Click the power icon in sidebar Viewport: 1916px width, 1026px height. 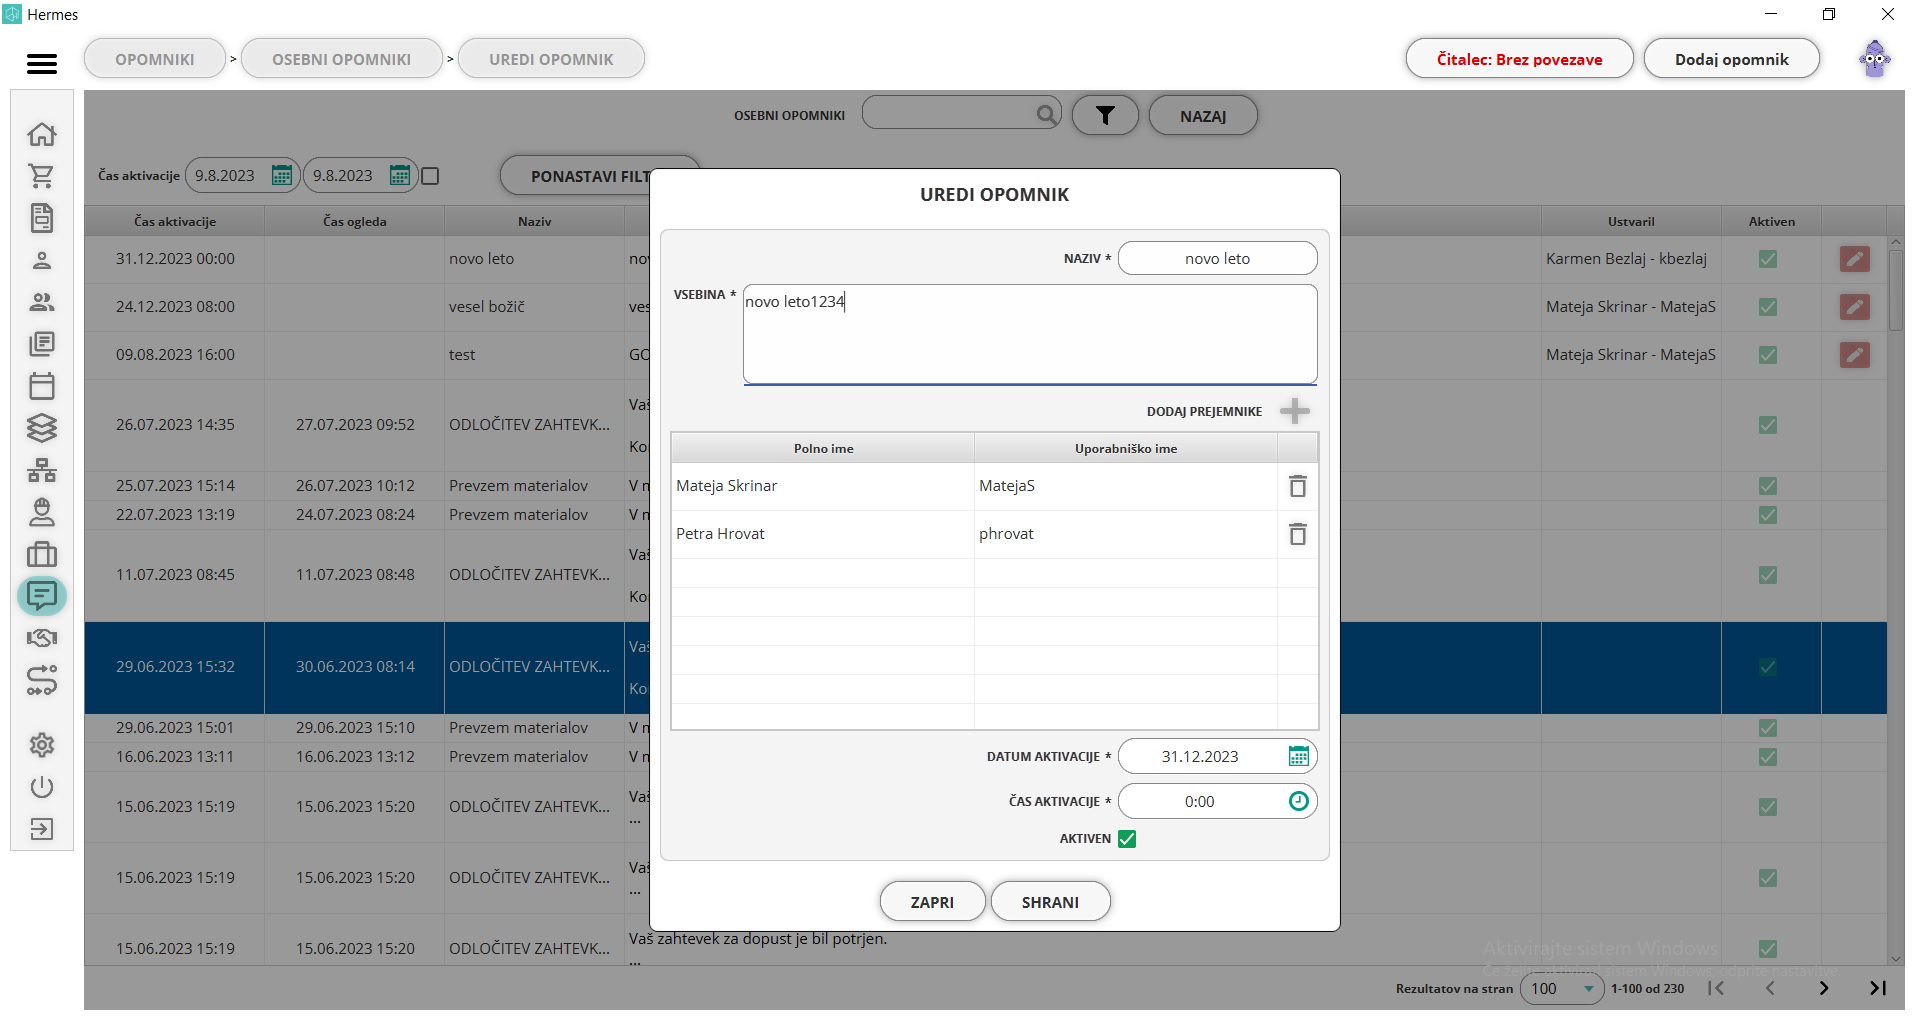click(42, 787)
